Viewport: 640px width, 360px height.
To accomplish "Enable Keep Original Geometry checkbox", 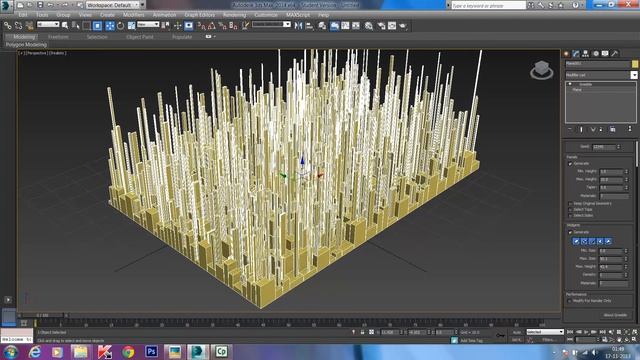I will (570, 203).
